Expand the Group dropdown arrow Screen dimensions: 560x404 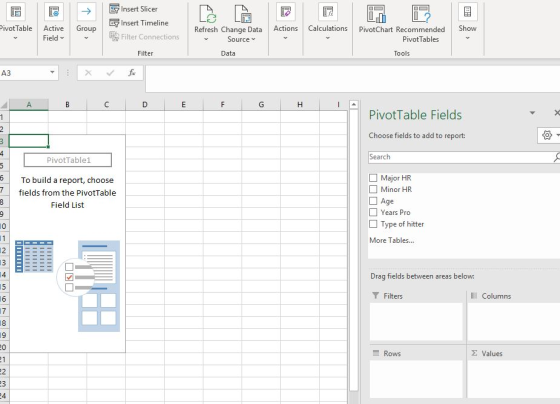pyautogui.click(x=86, y=38)
